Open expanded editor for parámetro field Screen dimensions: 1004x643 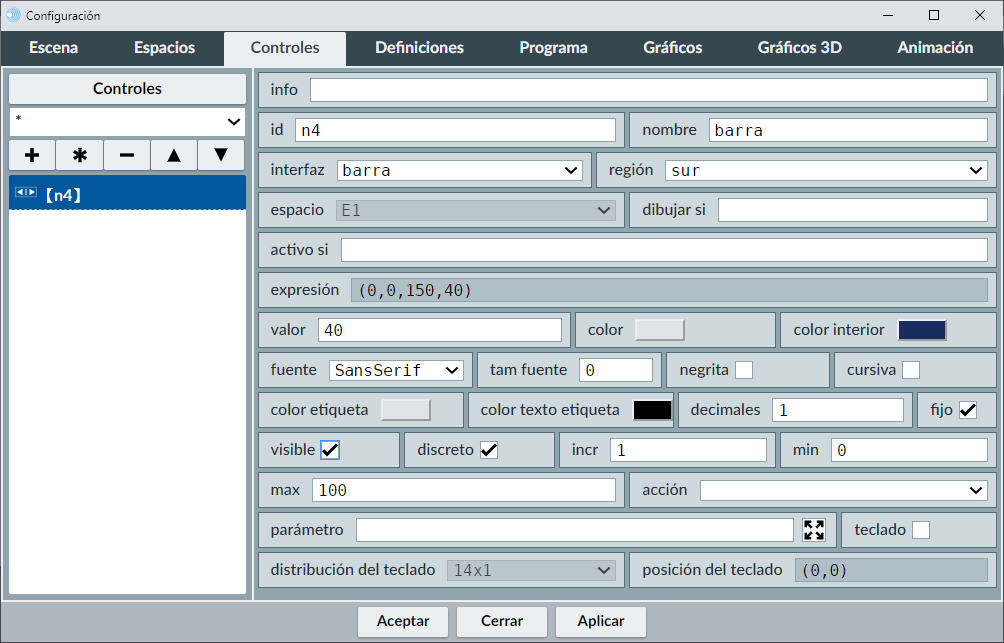(x=814, y=530)
